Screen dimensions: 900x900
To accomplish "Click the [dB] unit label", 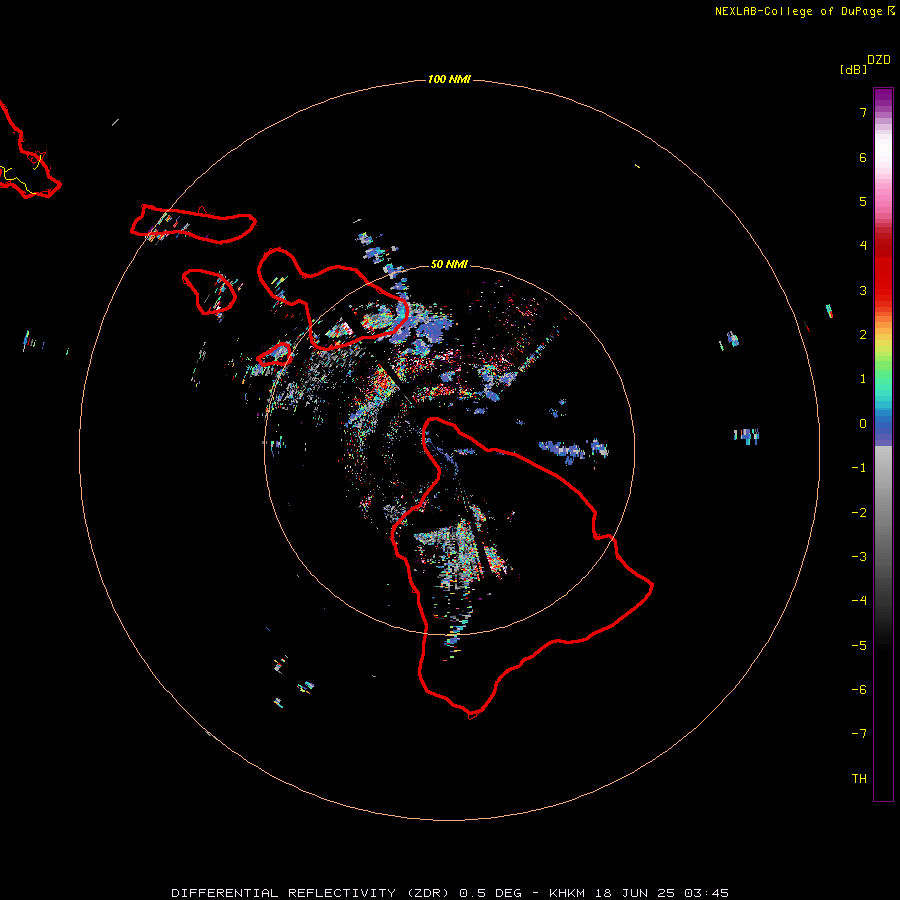I will (x=853, y=69).
